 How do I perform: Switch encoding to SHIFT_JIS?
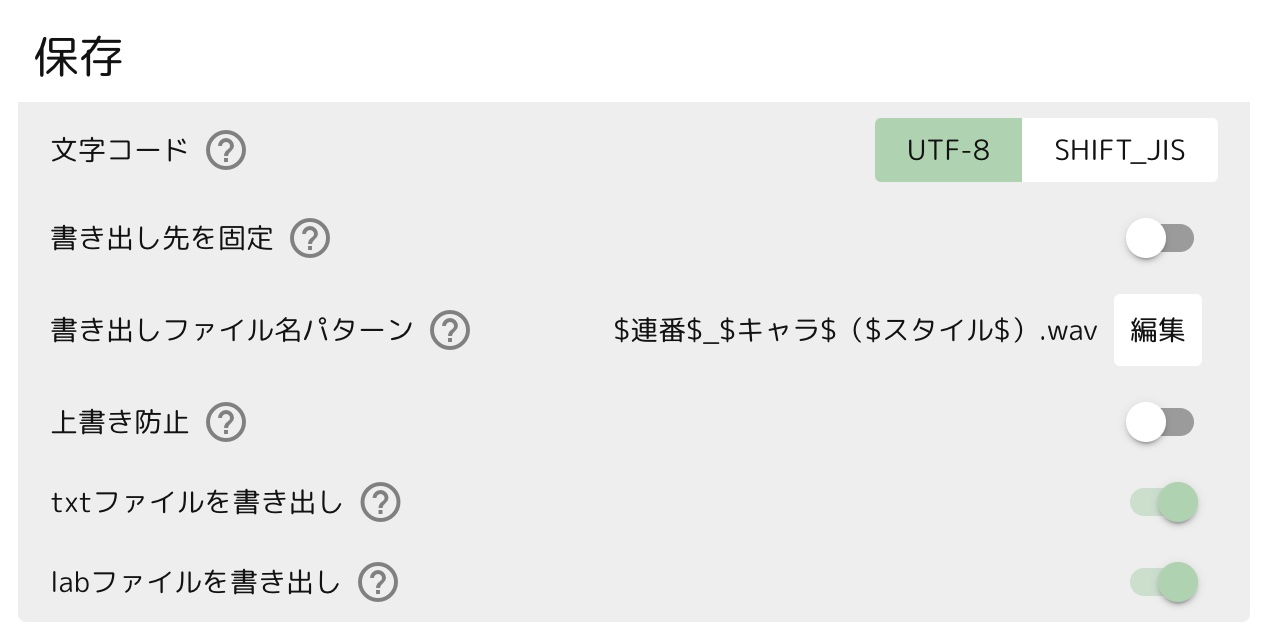1120,150
